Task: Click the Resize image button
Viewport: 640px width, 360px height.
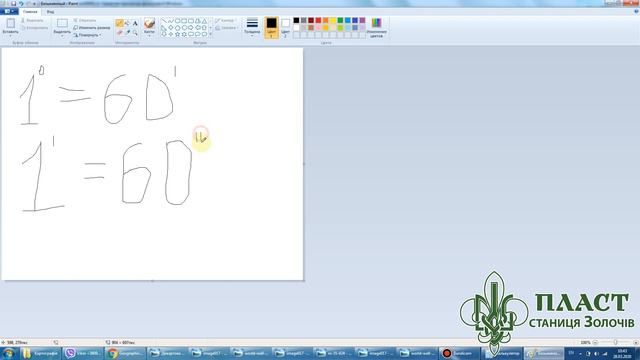Action: [91, 27]
